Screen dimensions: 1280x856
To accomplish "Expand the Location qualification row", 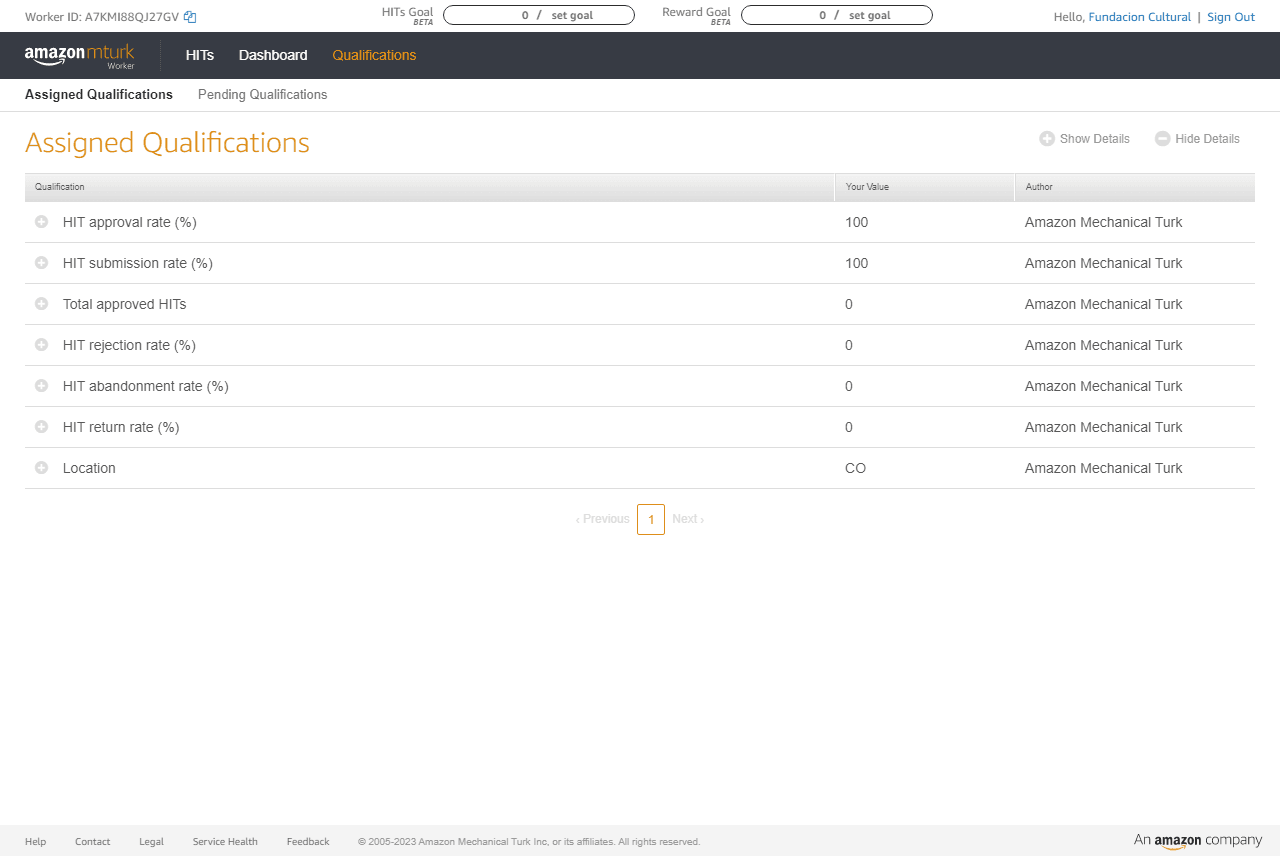I will pos(41,468).
